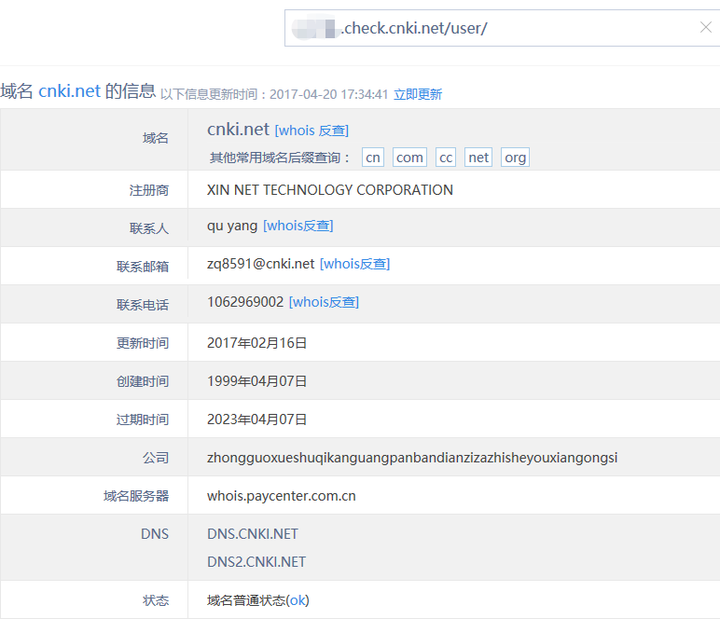Pick the net domain suffix button
This screenshot has height=619, width=720.
pyautogui.click(x=478, y=158)
